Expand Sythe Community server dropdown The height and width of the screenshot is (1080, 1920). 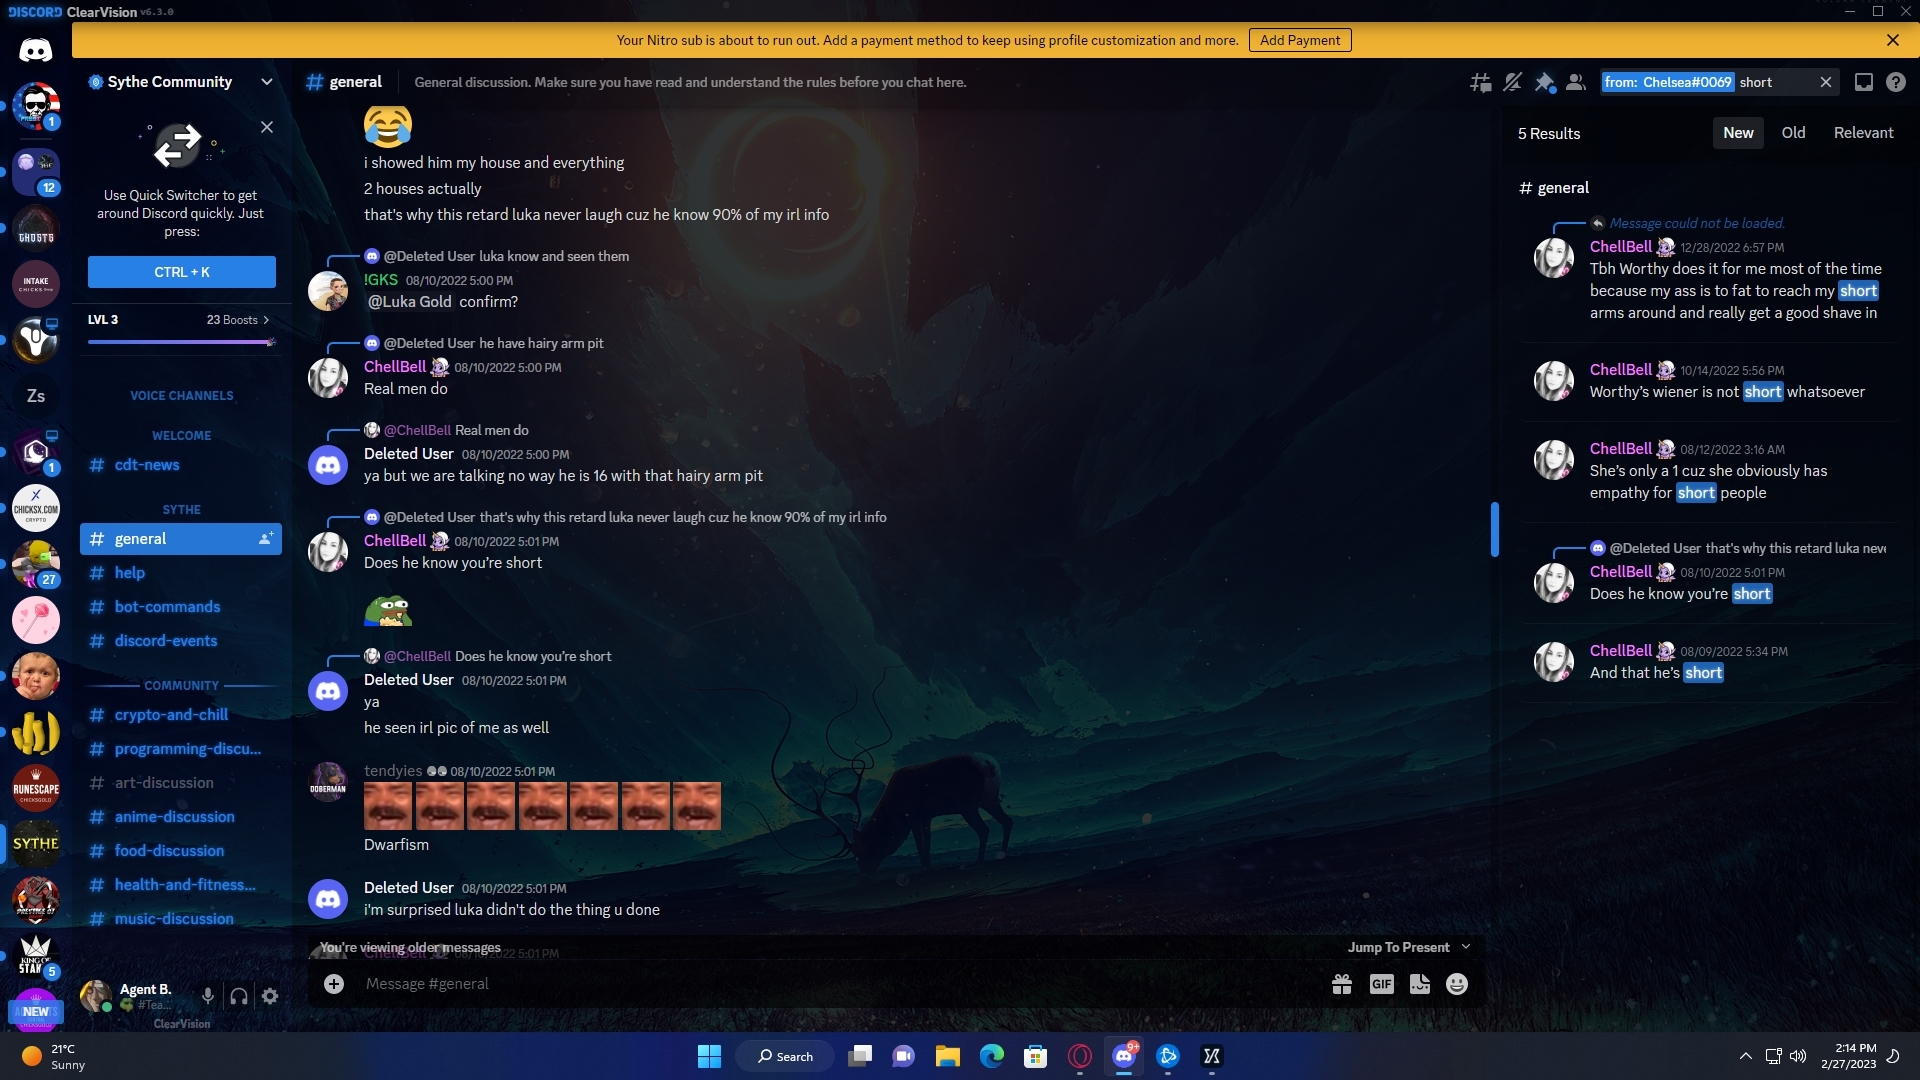pyautogui.click(x=266, y=82)
